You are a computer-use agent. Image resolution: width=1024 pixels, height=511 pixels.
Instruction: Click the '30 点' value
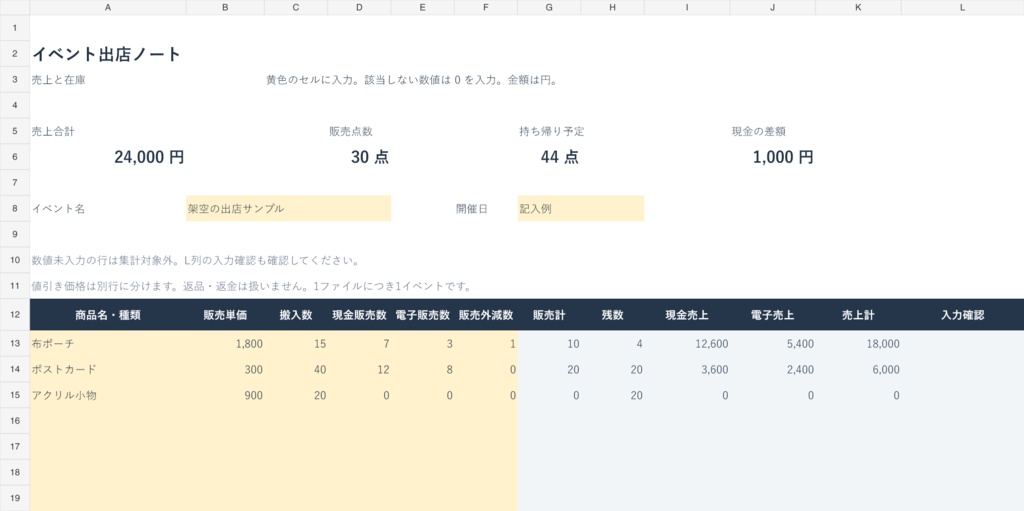click(370, 157)
